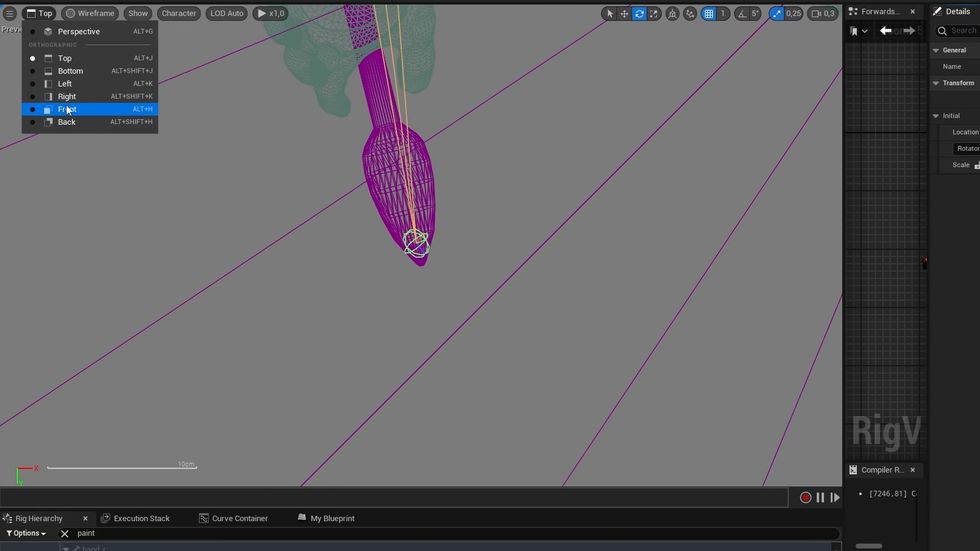Open the camera speed 0,3 control
Screen dimensions: 980x551
pyautogui.click(x=822, y=13)
